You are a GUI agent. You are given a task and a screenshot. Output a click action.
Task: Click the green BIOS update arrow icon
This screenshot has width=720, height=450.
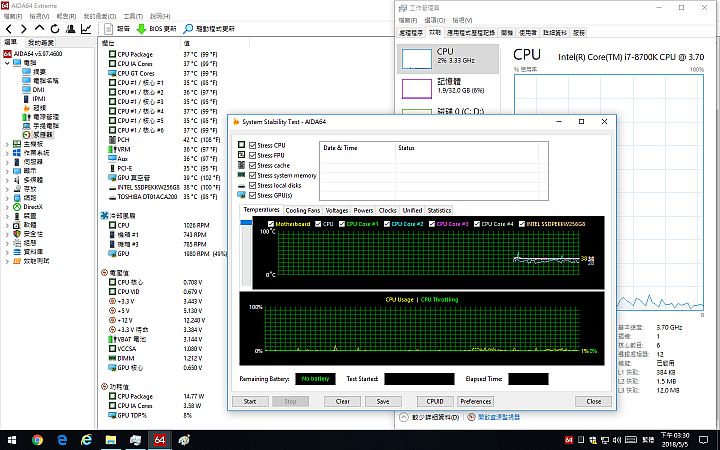141,29
